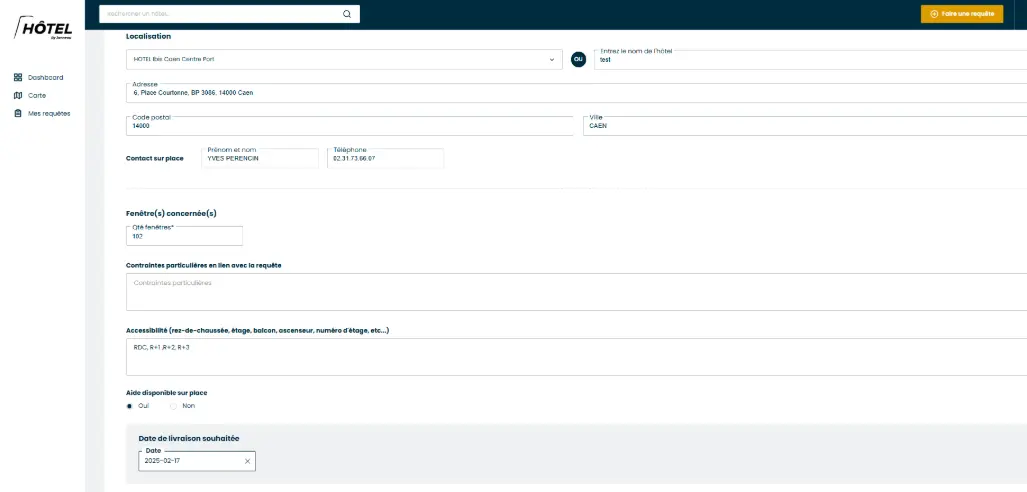Screen dimensions: 1027x492
Task: Open the Date de livraison picker
Action: click(x=190, y=461)
